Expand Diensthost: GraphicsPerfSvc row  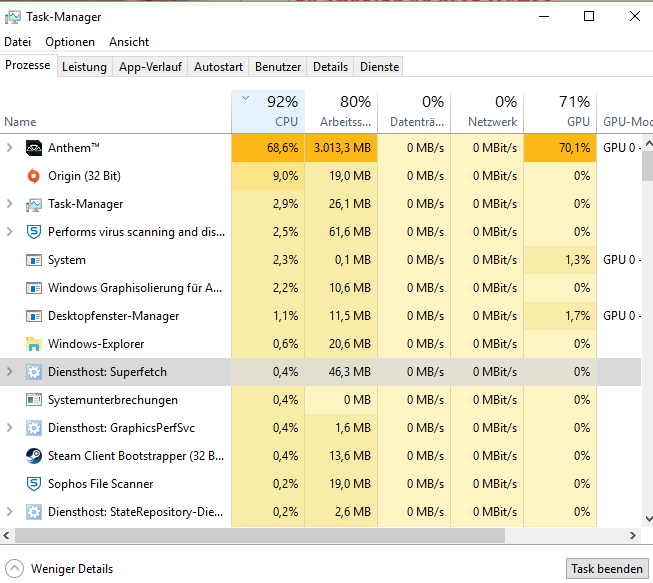(10, 428)
